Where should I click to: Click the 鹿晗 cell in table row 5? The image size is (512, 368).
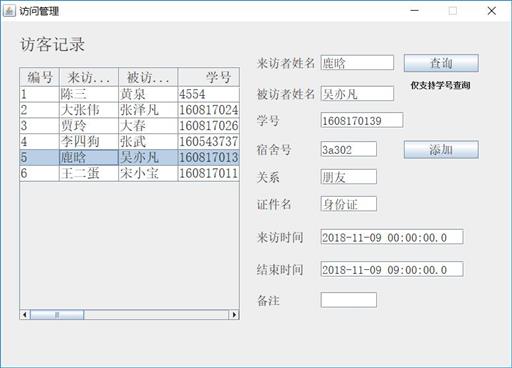tap(89, 157)
